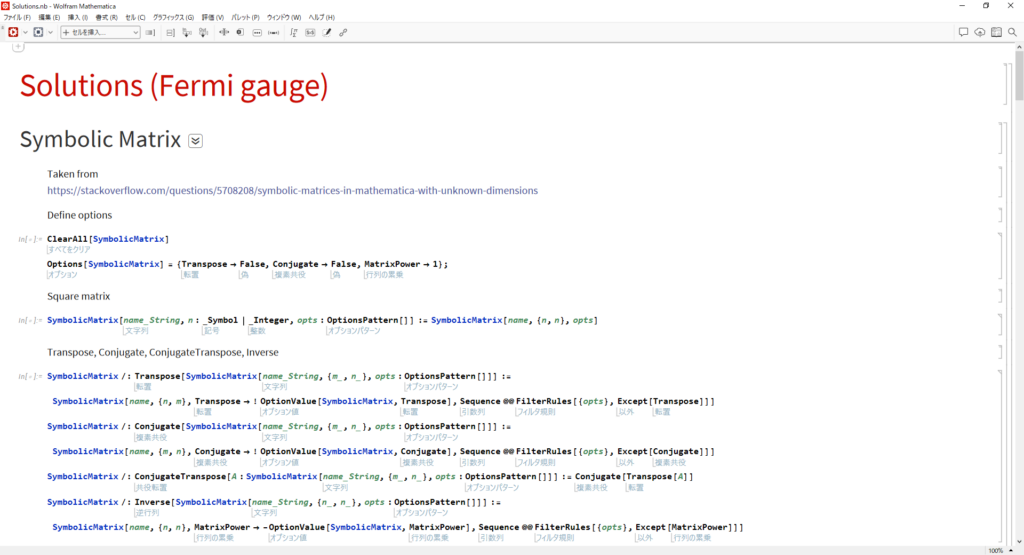Screen dimensions: 1024x555
Task: Click the hyperlink chain icon in toolbar
Action: click(x=343, y=32)
